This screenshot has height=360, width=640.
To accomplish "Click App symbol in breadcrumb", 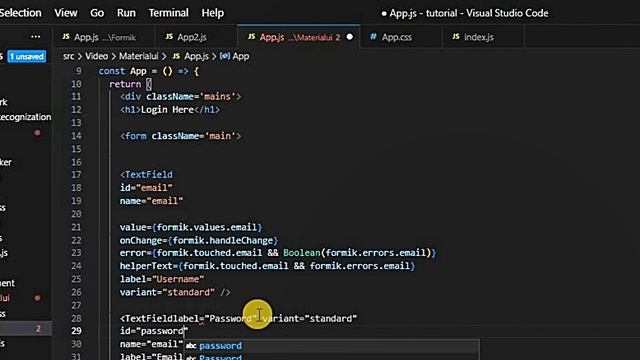I will coord(241,56).
